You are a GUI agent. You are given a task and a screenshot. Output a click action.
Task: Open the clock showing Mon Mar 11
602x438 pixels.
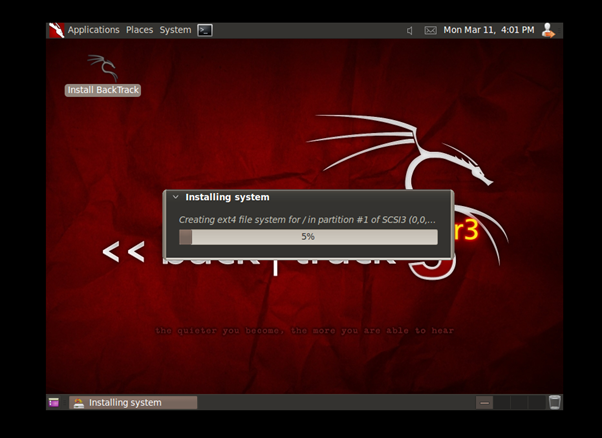[x=489, y=30]
